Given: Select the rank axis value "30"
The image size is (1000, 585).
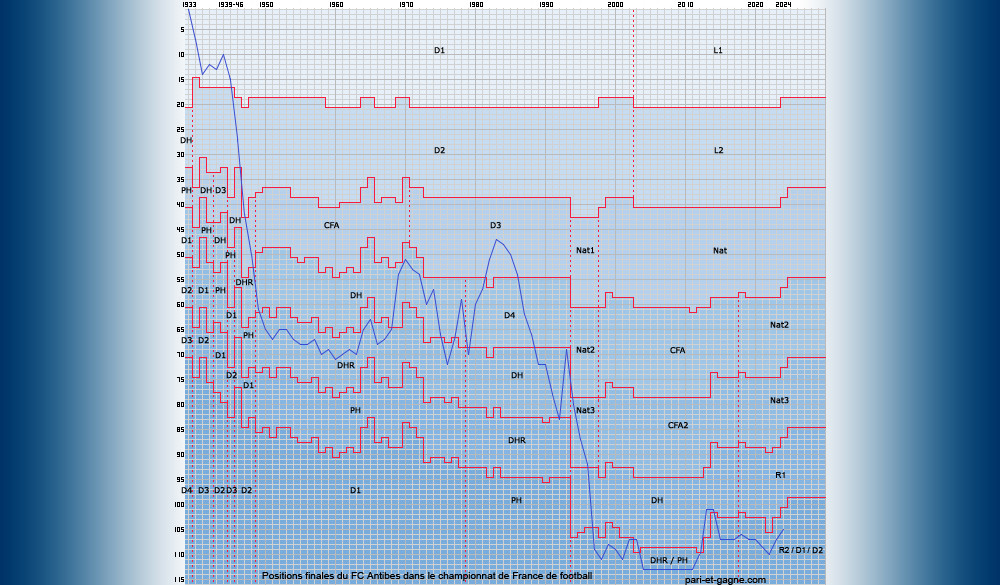Looking at the screenshot, I should click(x=181, y=154).
